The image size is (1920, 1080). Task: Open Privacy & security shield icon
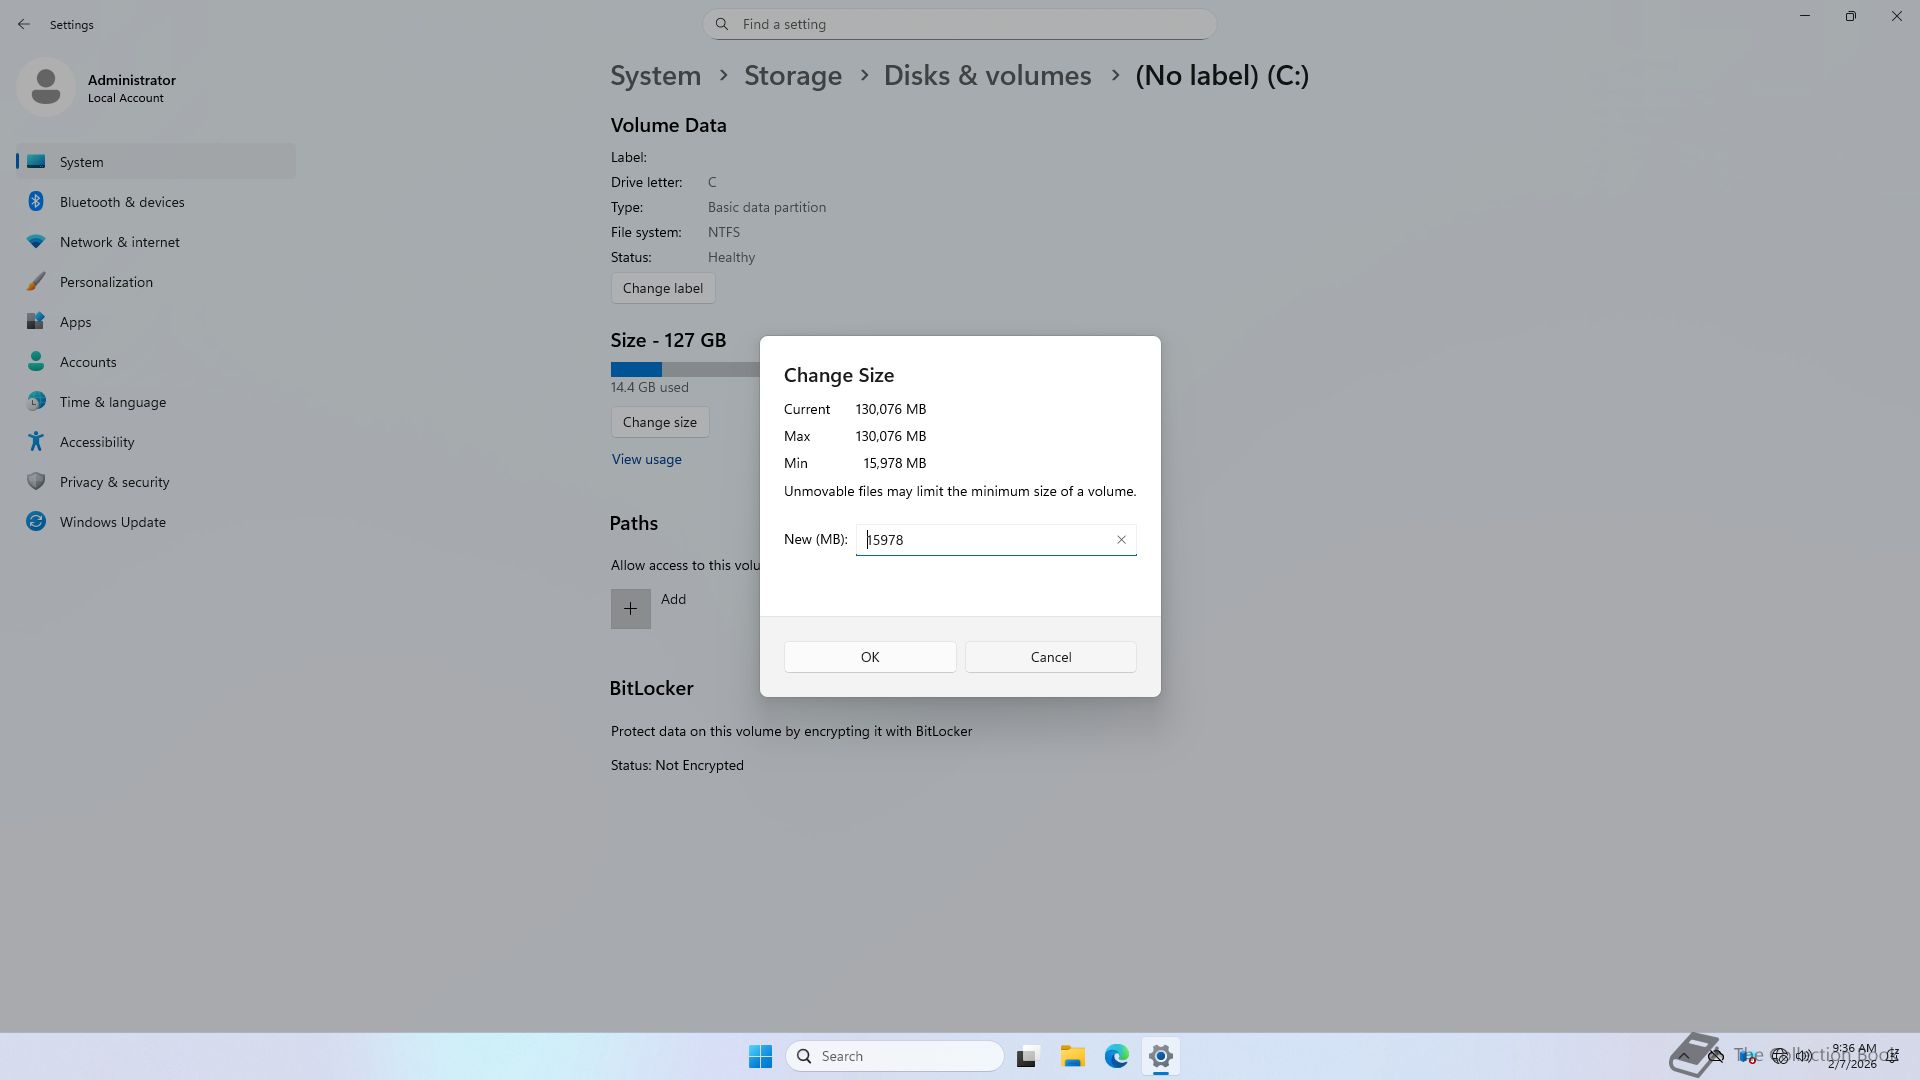pyautogui.click(x=36, y=482)
